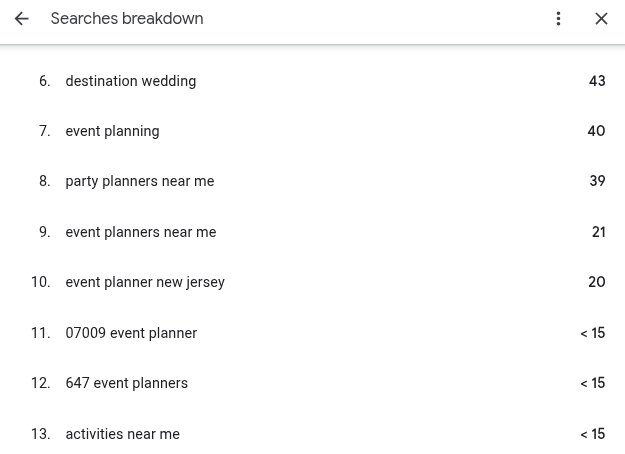Click the count 40 for event planning
Viewport: 625px width, 454px height.
(x=596, y=131)
